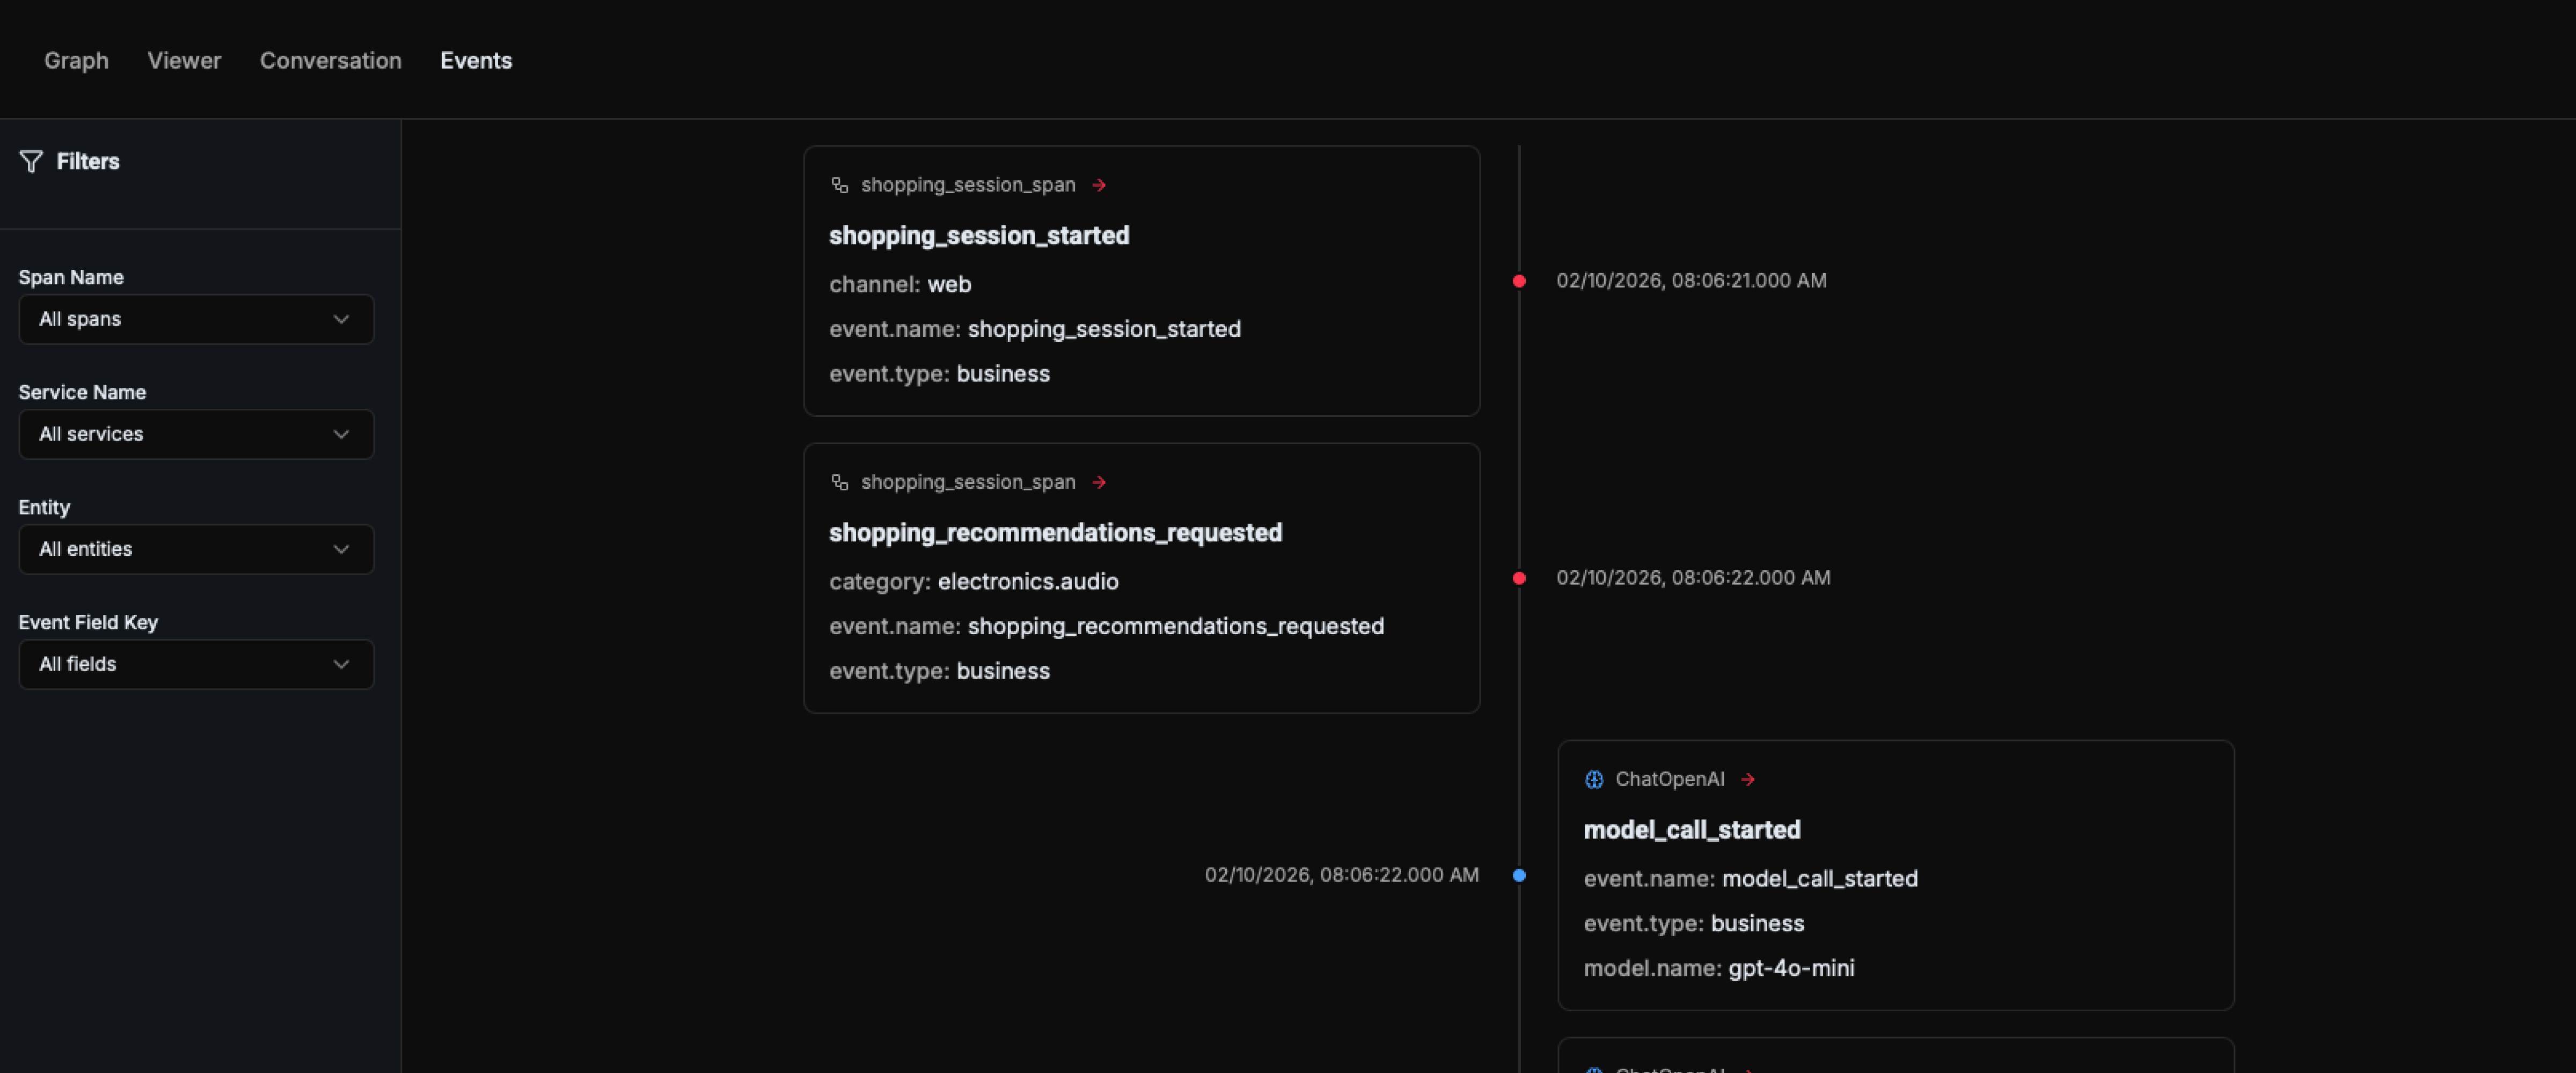
Task: Click the red arrow beside the first shopping_session_span label
Action: pyautogui.click(x=1100, y=184)
